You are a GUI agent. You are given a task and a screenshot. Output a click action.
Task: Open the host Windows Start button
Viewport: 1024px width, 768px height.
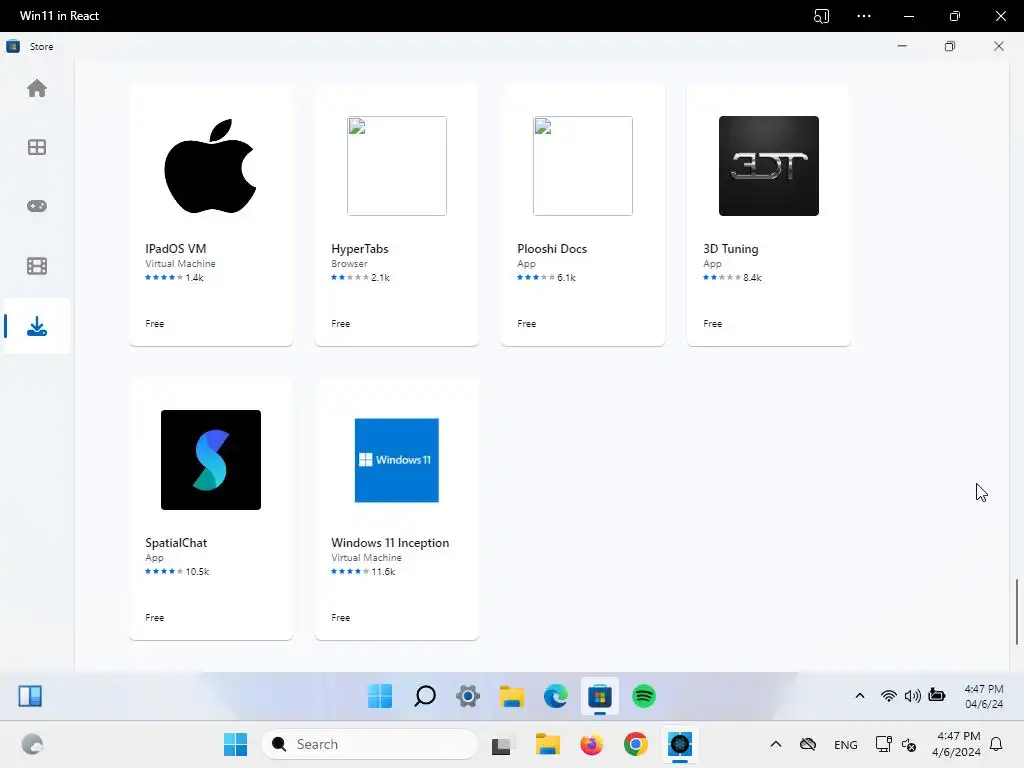(x=235, y=744)
